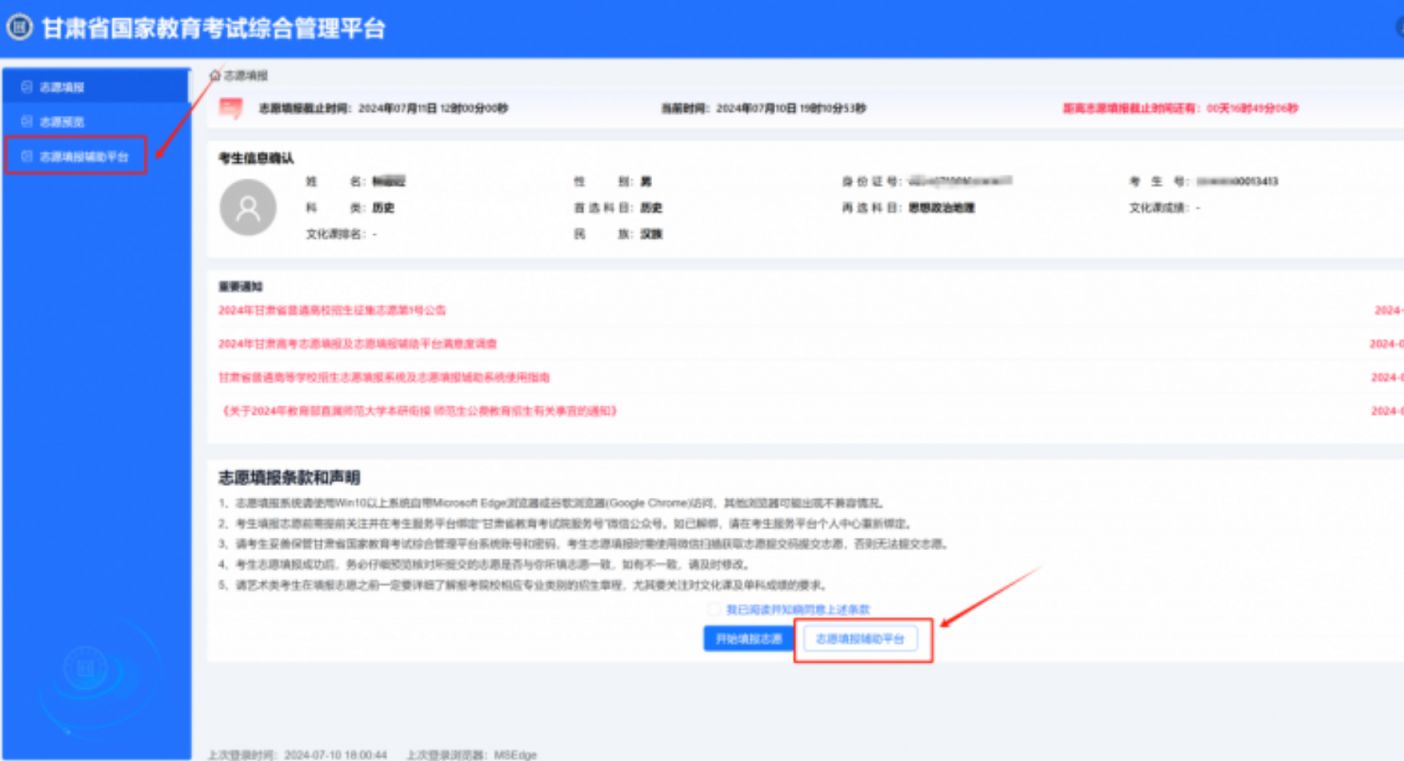Open the 师范生公费教育招生有关事宜的通知 notice
Image resolution: width=1404 pixels, height=761 pixels.
418,411
